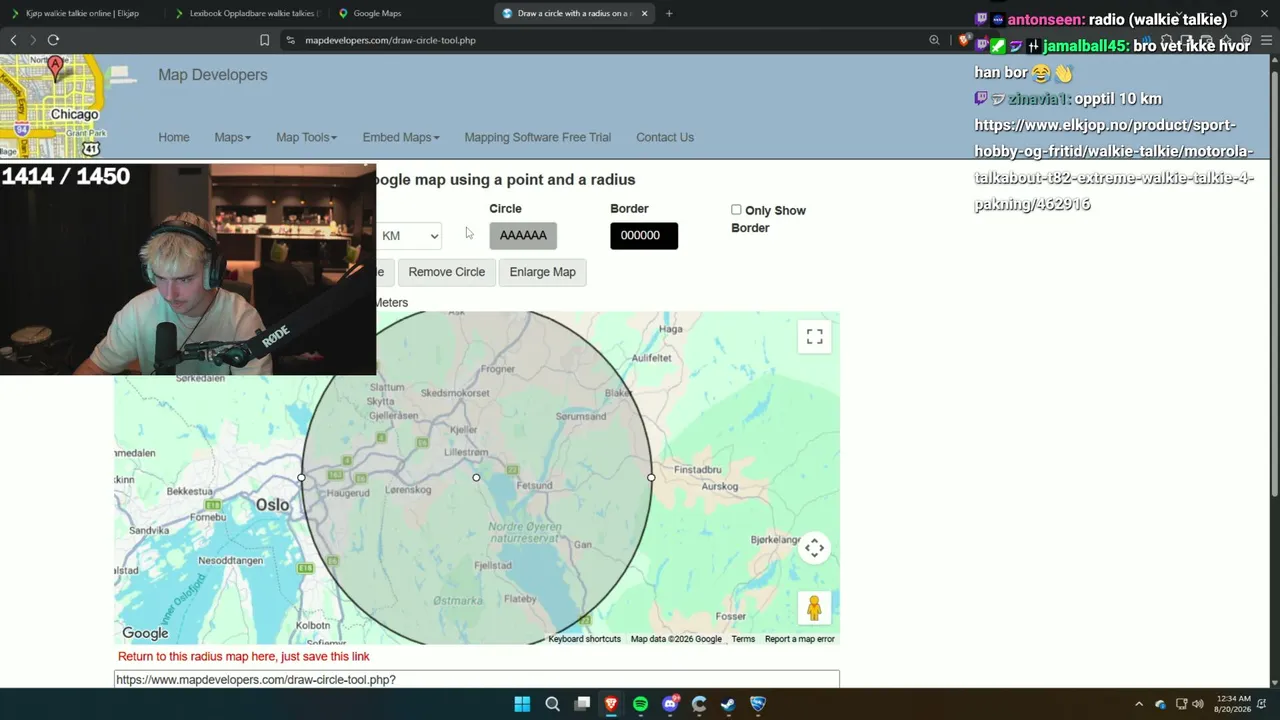Open Rocket League from the taskbar

coord(758,704)
